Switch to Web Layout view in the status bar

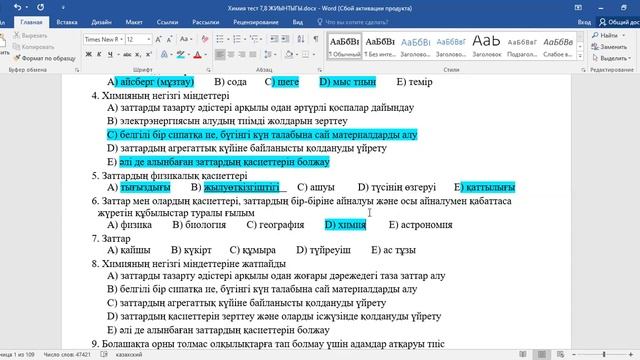(x=560, y=354)
